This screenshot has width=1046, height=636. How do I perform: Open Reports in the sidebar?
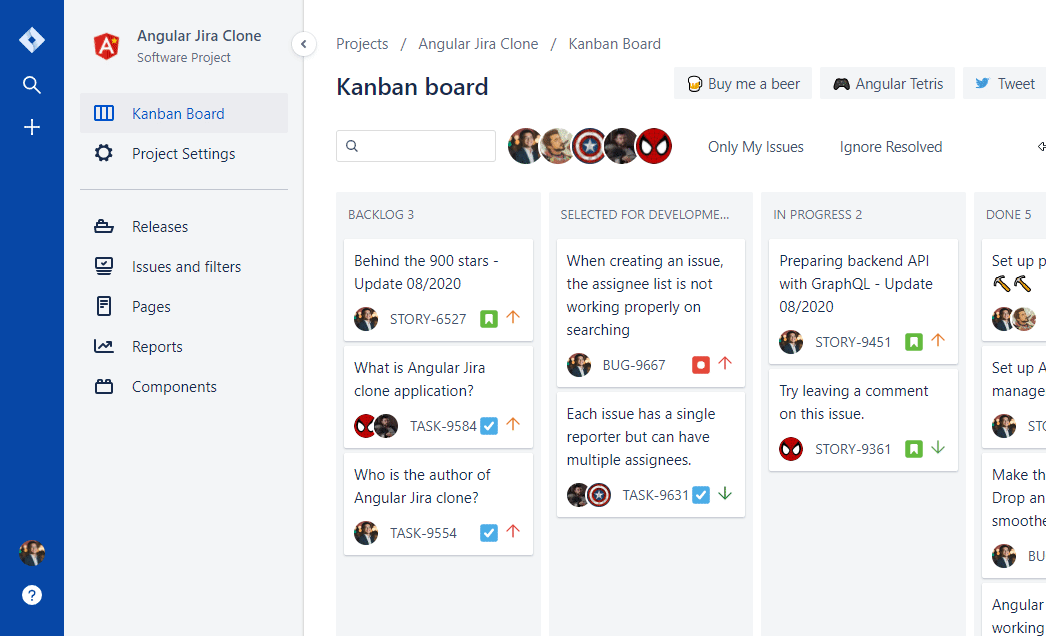(184, 347)
